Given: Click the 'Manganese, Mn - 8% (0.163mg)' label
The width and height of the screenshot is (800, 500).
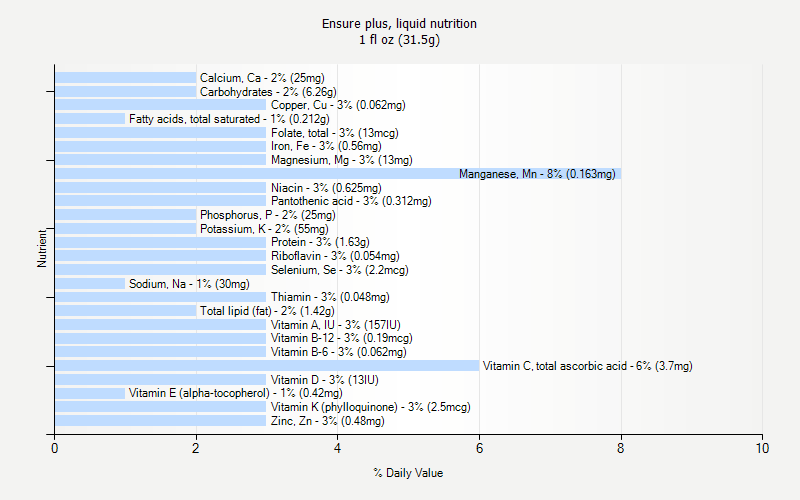Looking at the screenshot, I should click(x=537, y=174).
